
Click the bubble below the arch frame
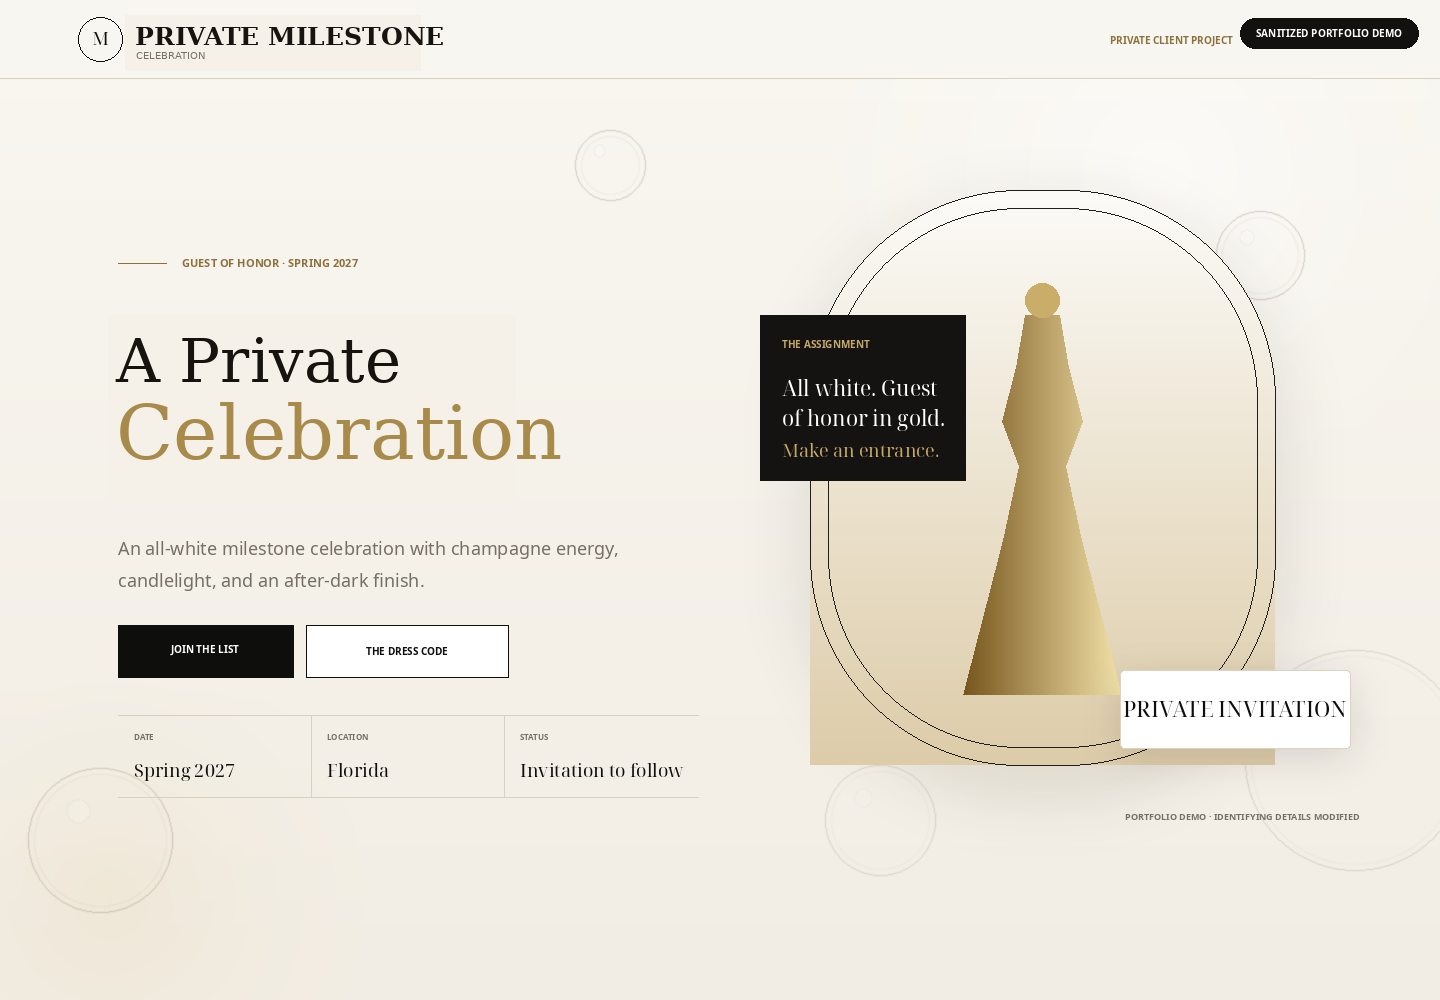tap(880, 820)
